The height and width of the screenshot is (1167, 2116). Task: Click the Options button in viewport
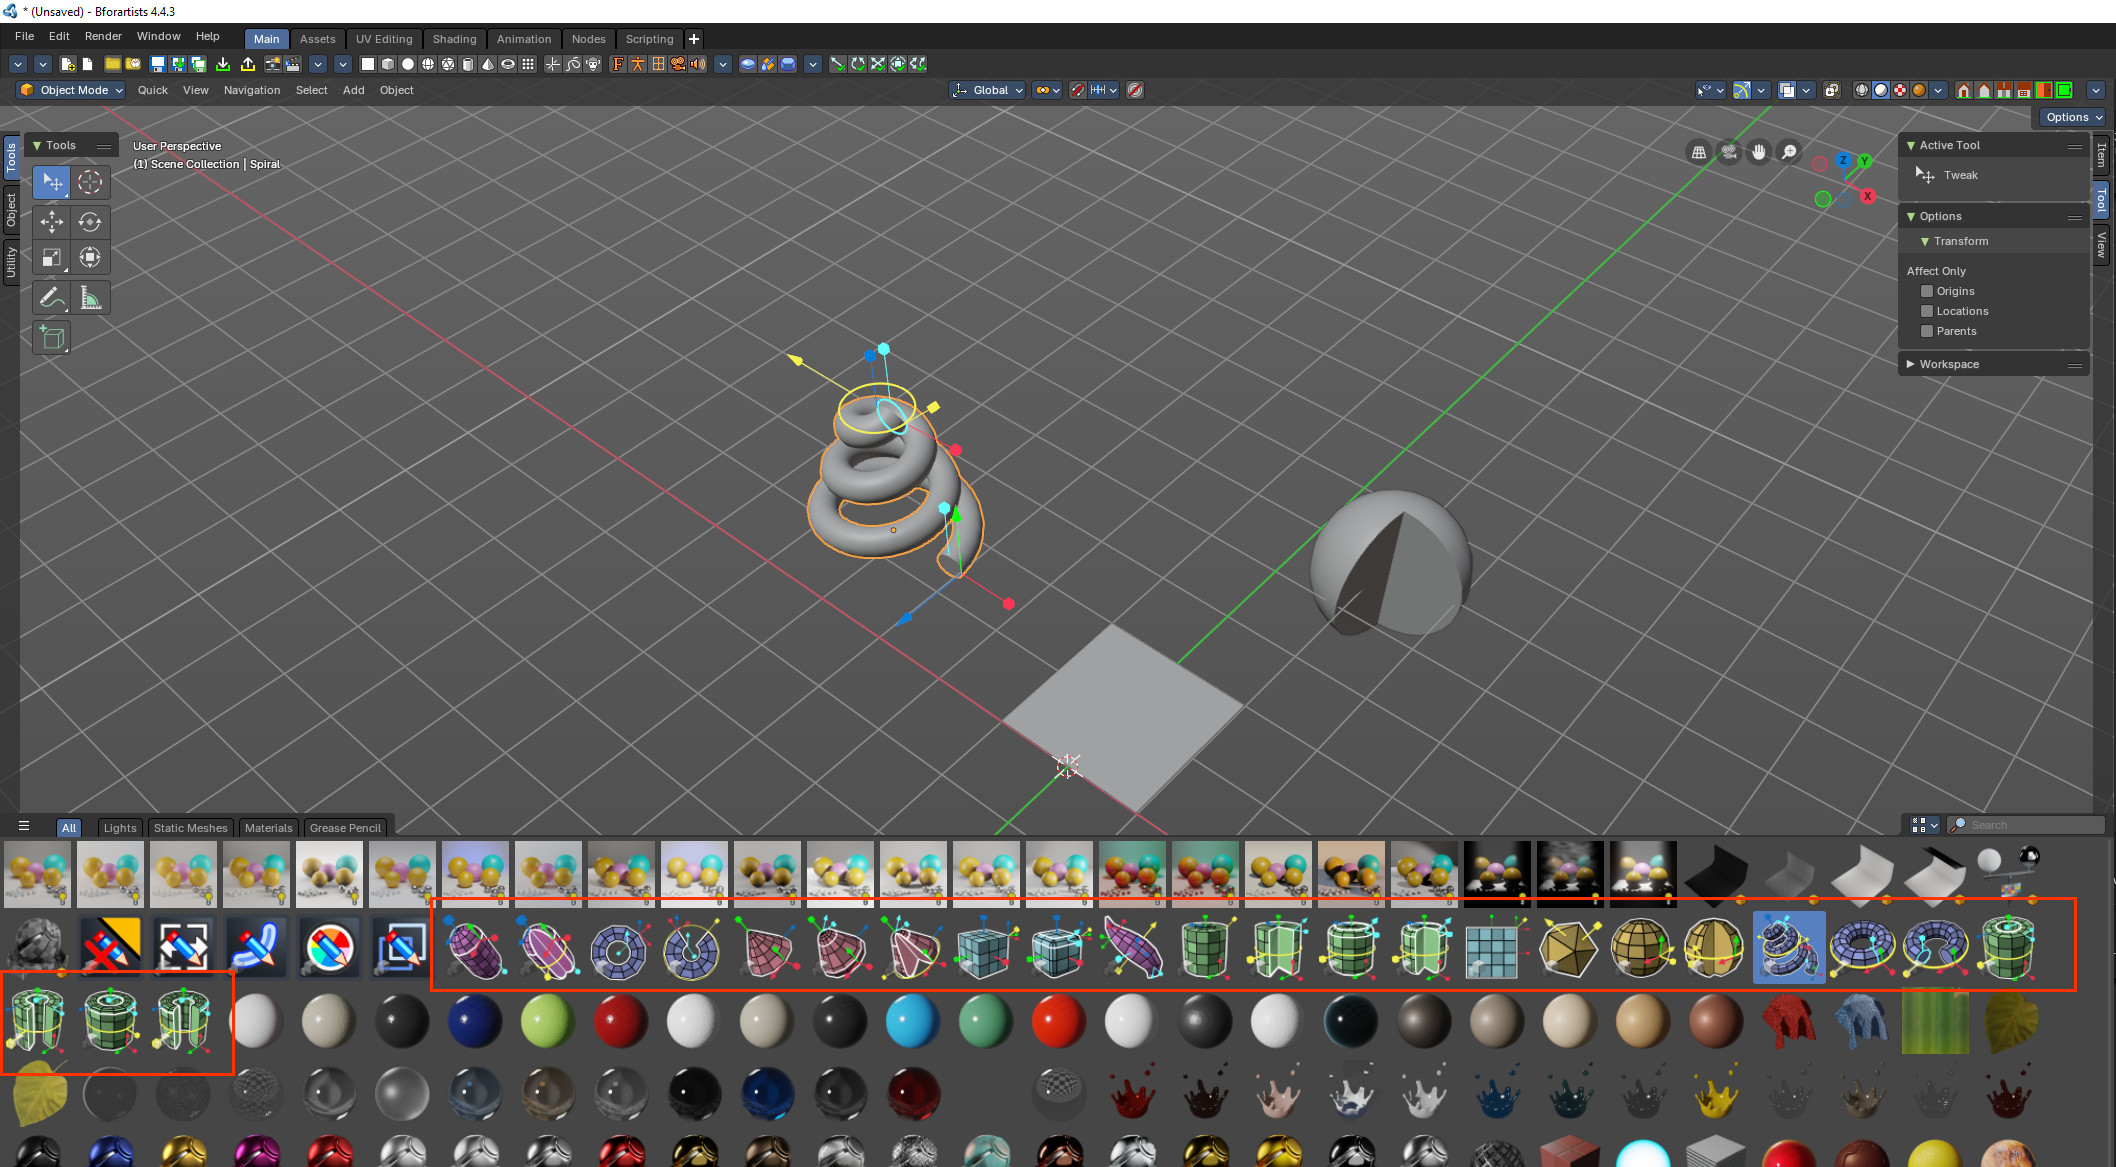pos(2073,117)
